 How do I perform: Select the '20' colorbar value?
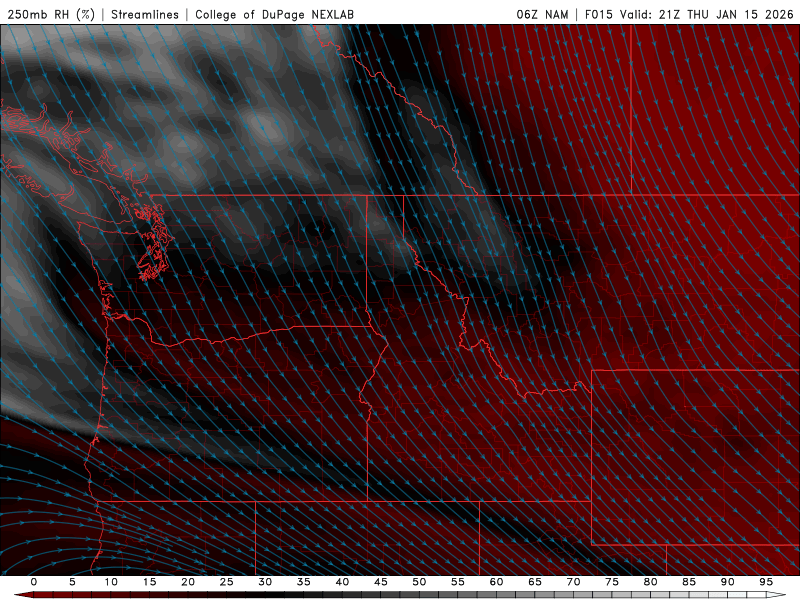[188, 582]
